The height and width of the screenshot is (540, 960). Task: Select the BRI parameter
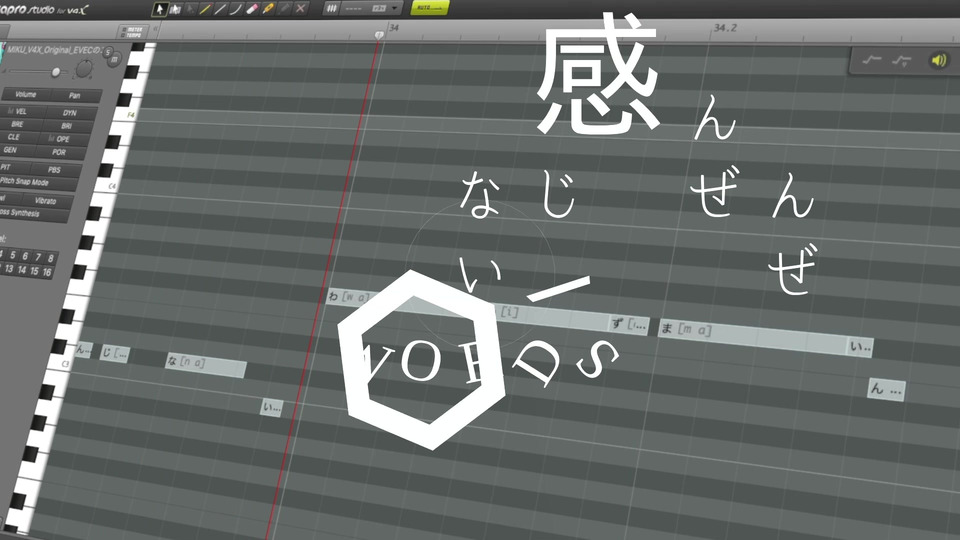coord(67,126)
